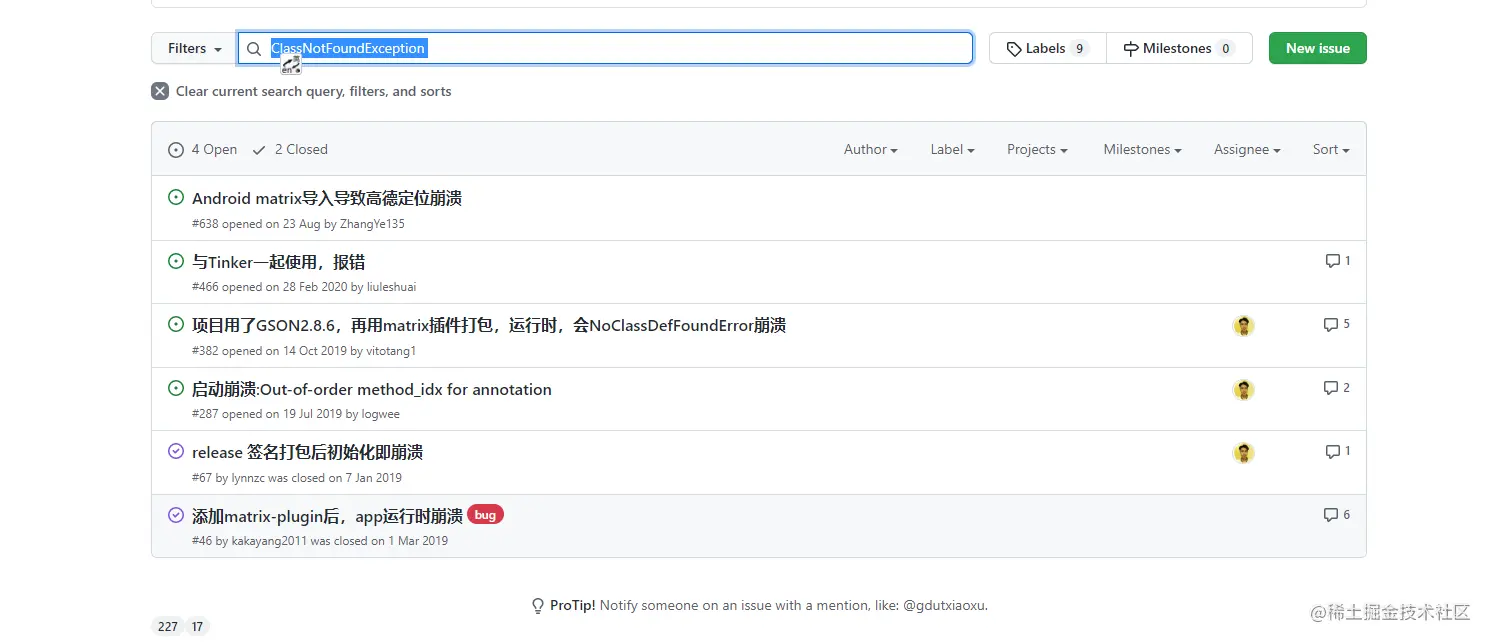The image size is (1490, 642).
Task: Open the comment on release 签名 issue
Action: click(1337, 451)
